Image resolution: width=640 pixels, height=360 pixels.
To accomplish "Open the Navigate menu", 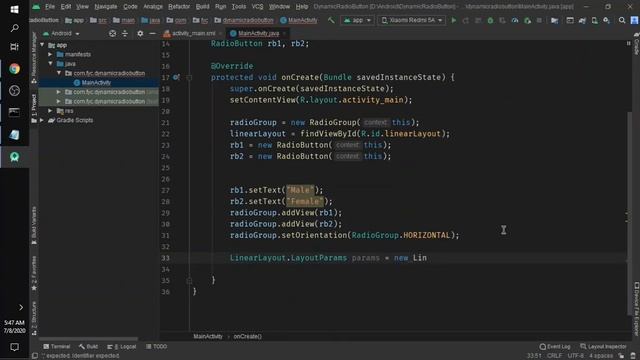I will (105, 7).
